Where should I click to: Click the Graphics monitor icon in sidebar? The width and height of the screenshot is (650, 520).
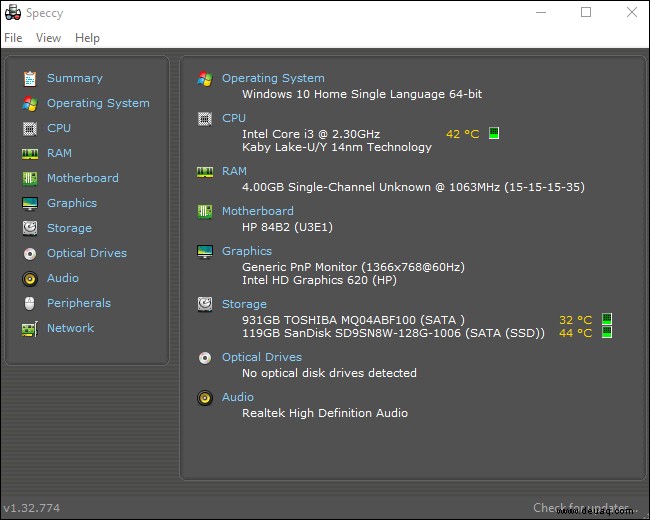(x=30, y=203)
